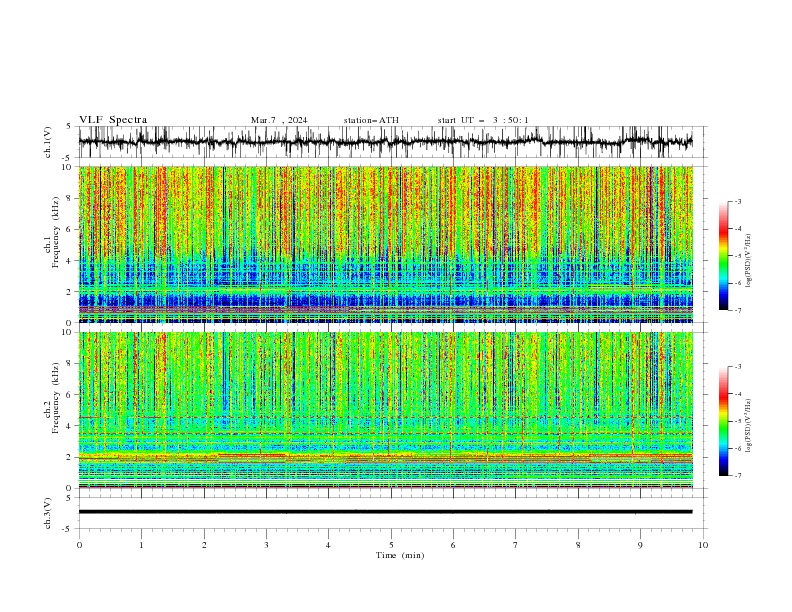The height and width of the screenshot is (612, 792).
Task: Click the ch.1 voltage waveform trace
Action: [385, 142]
